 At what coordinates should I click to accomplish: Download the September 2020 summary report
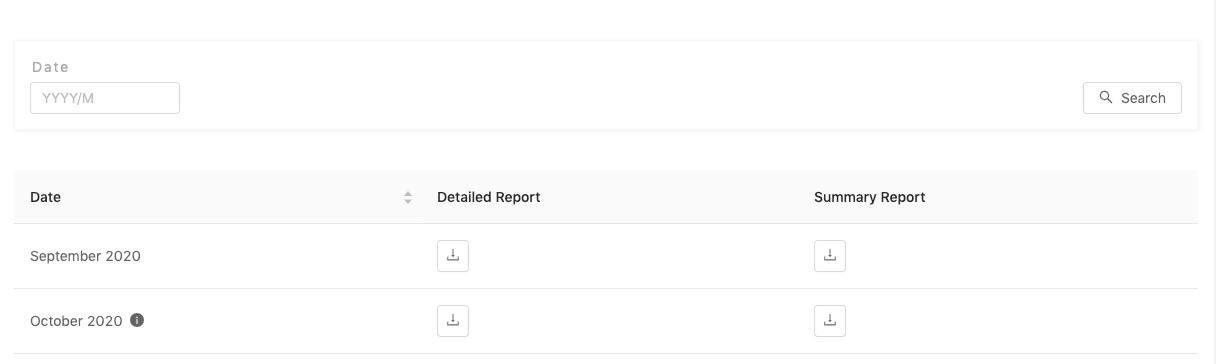(830, 256)
